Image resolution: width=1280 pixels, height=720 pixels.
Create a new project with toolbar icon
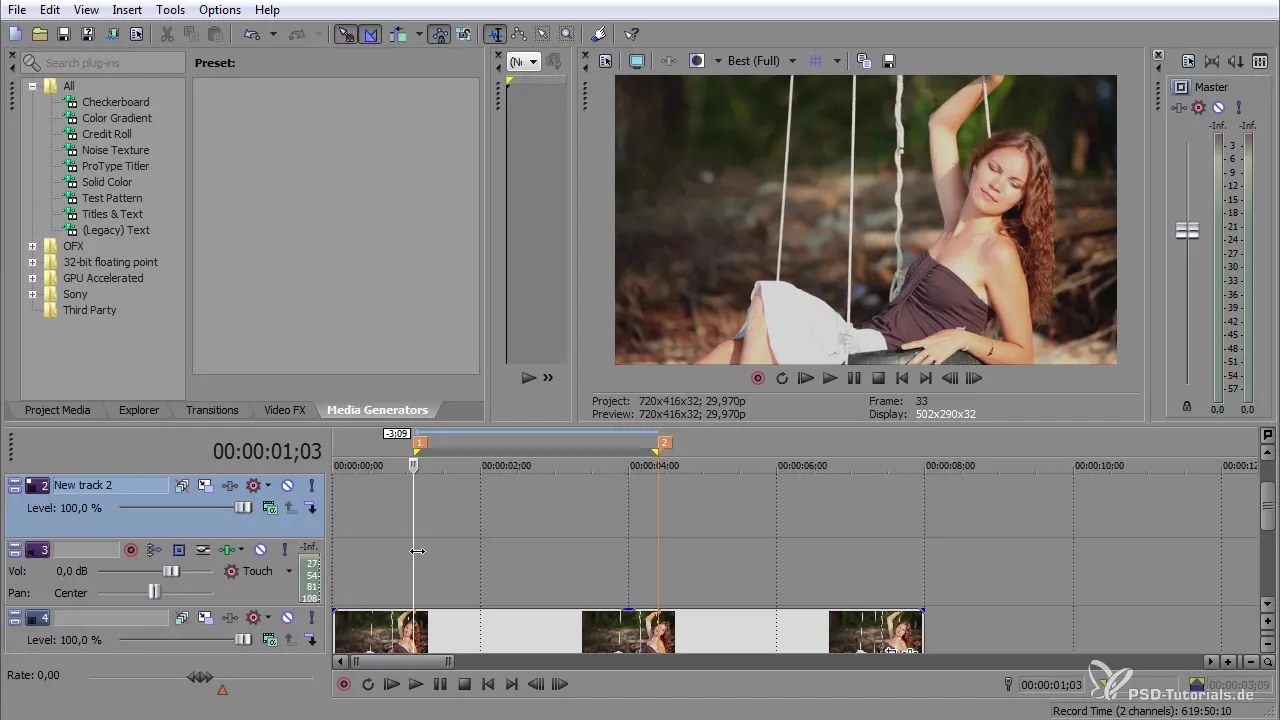[x=15, y=34]
